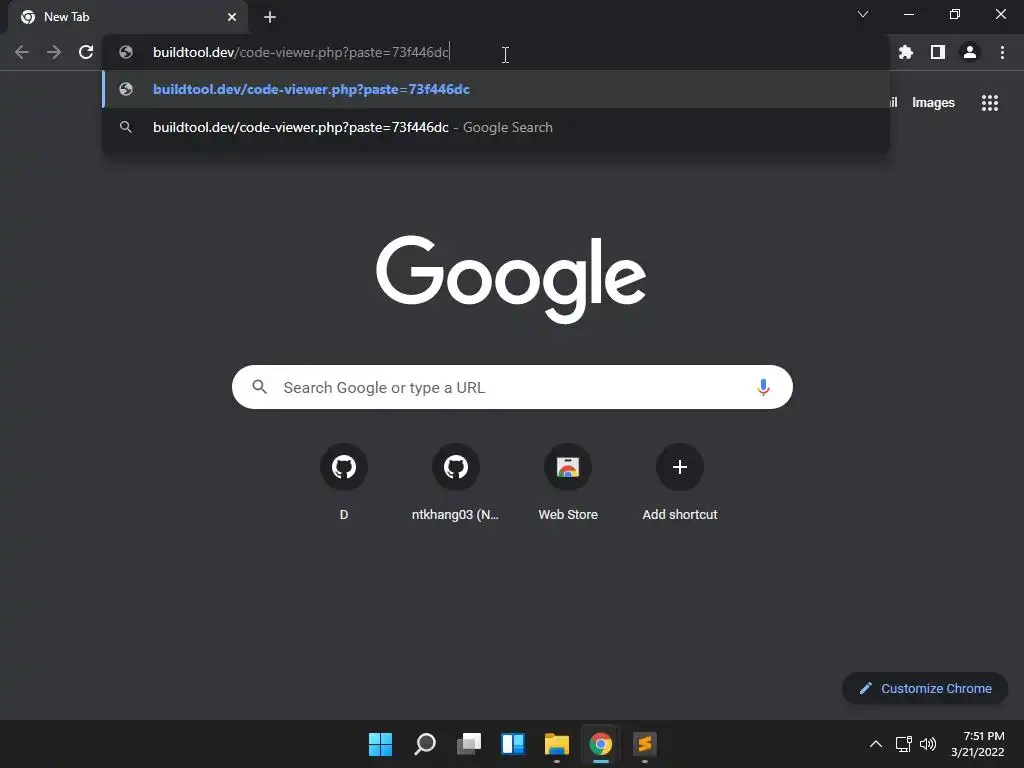Click the globe icon in the address bar
The image size is (1024, 768).
[126, 52]
